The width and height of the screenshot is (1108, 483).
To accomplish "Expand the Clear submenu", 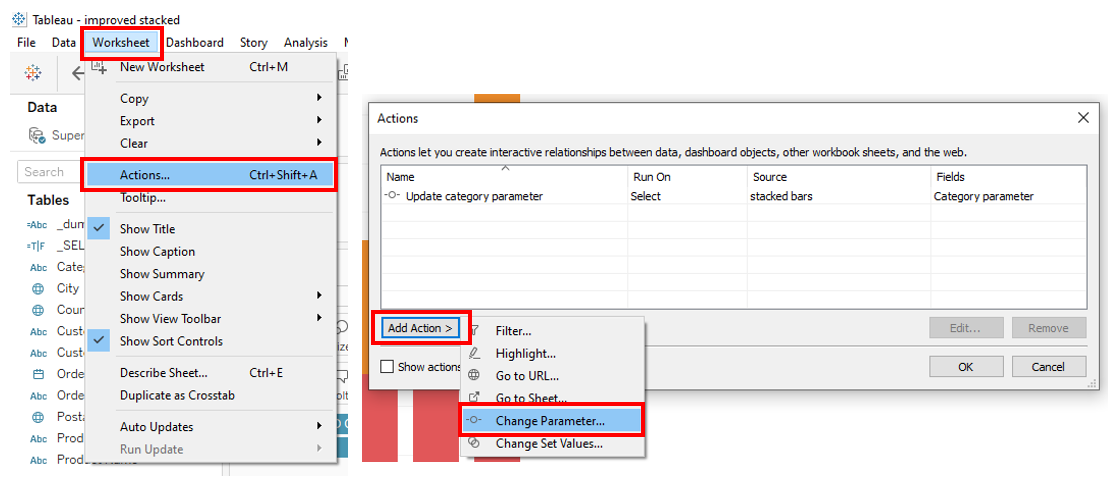I will click(x=210, y=143).
